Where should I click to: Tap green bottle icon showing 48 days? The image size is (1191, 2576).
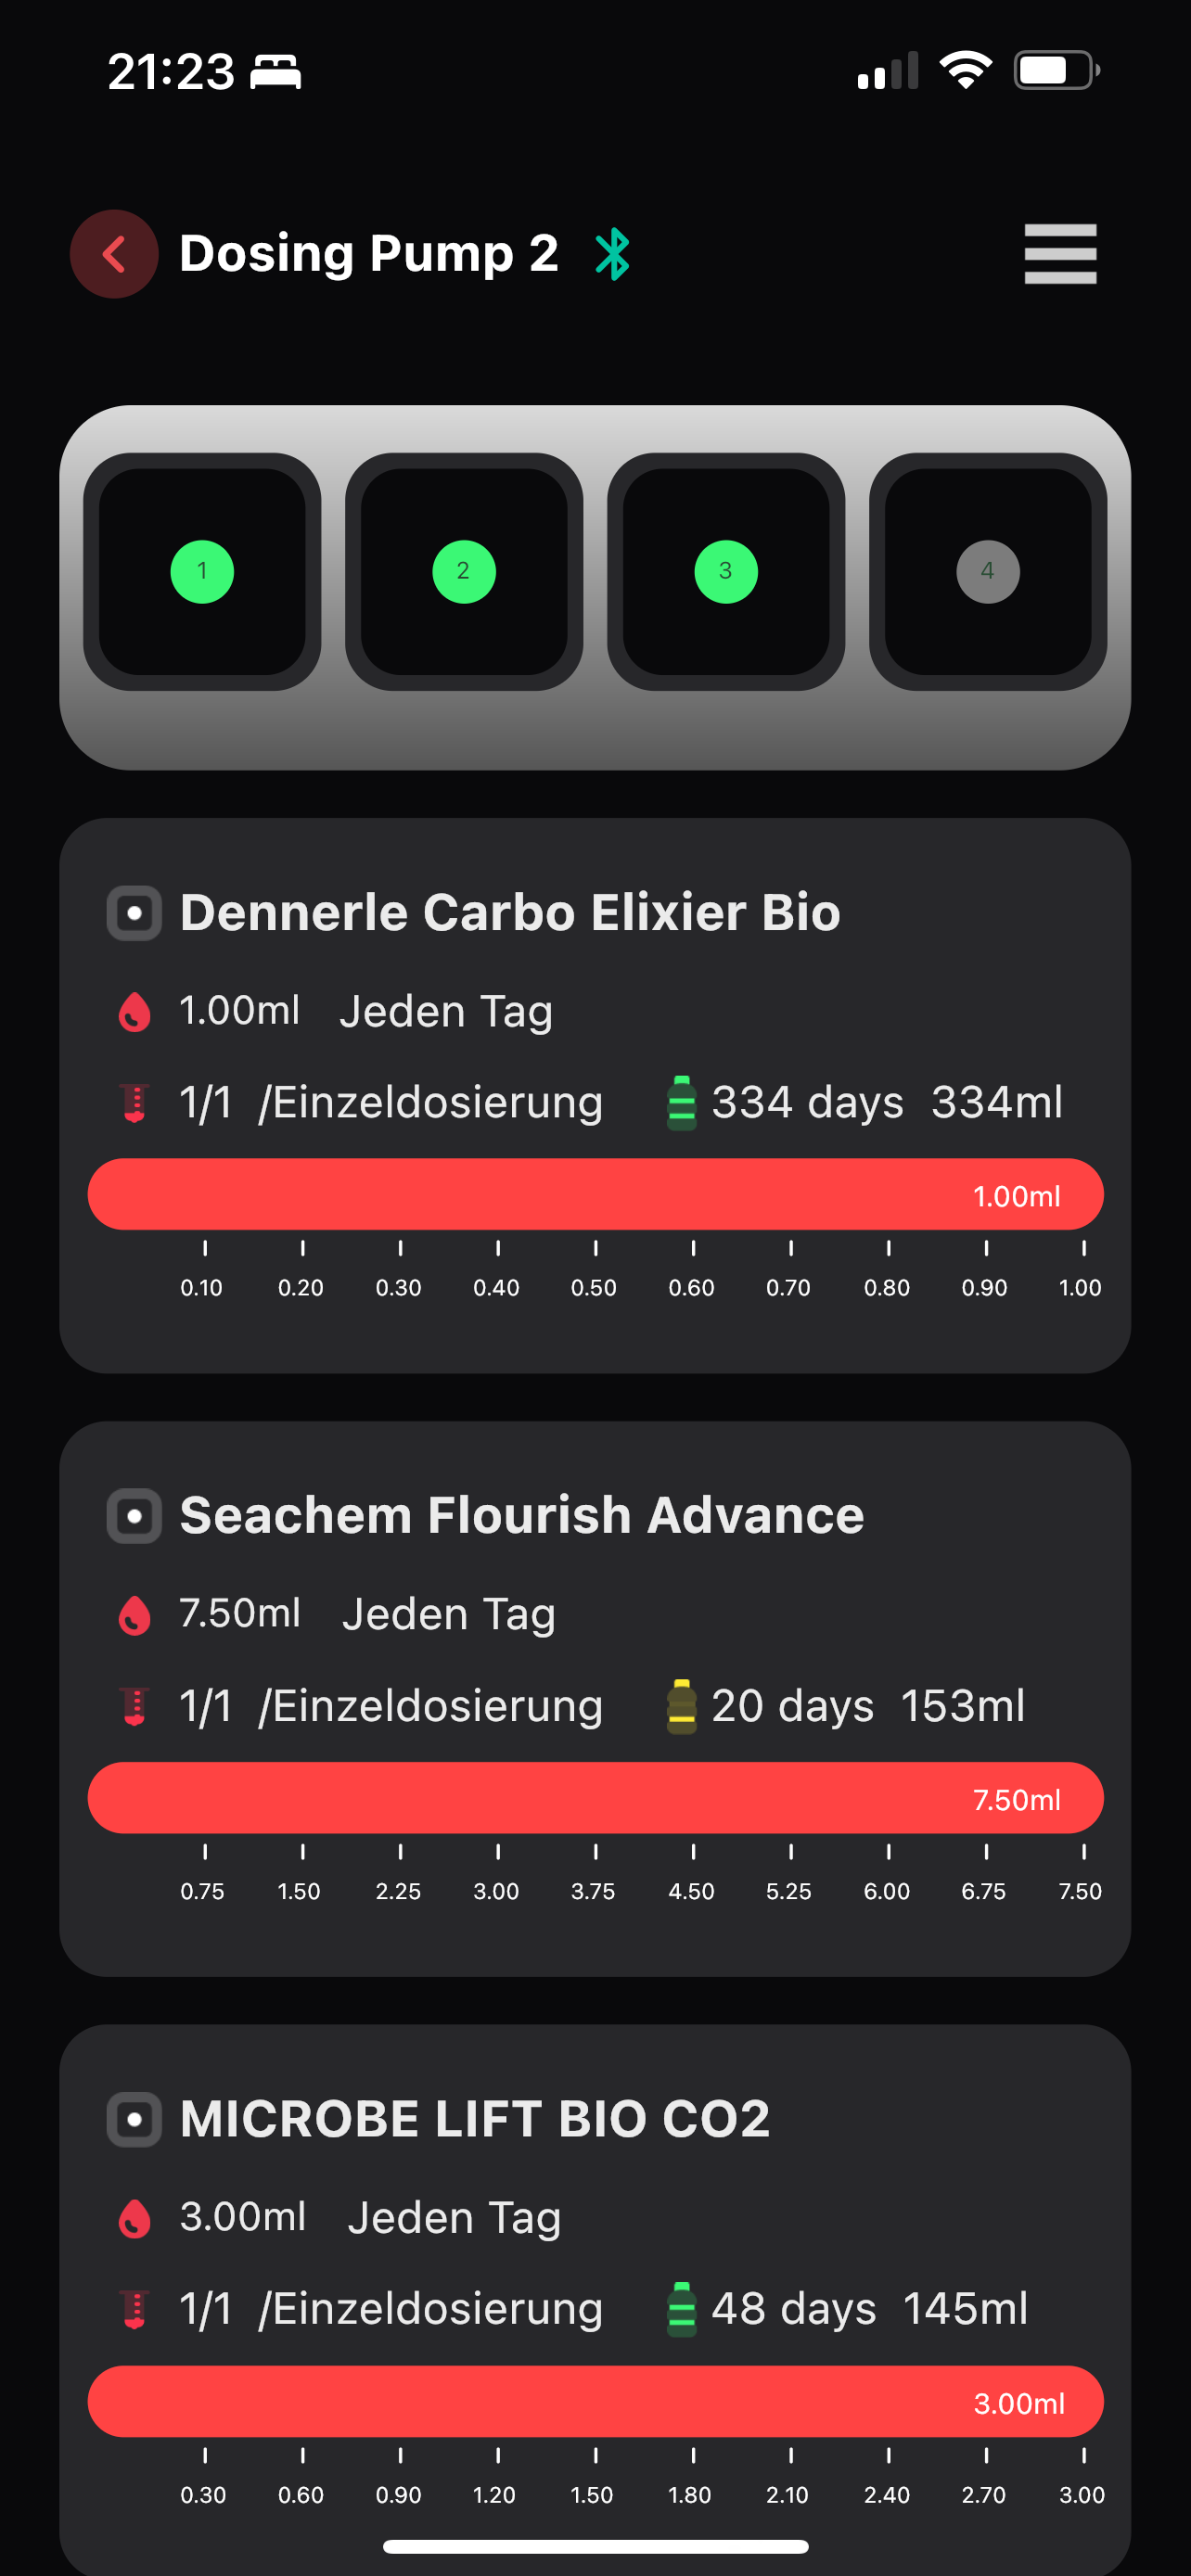coord(682,2309)
